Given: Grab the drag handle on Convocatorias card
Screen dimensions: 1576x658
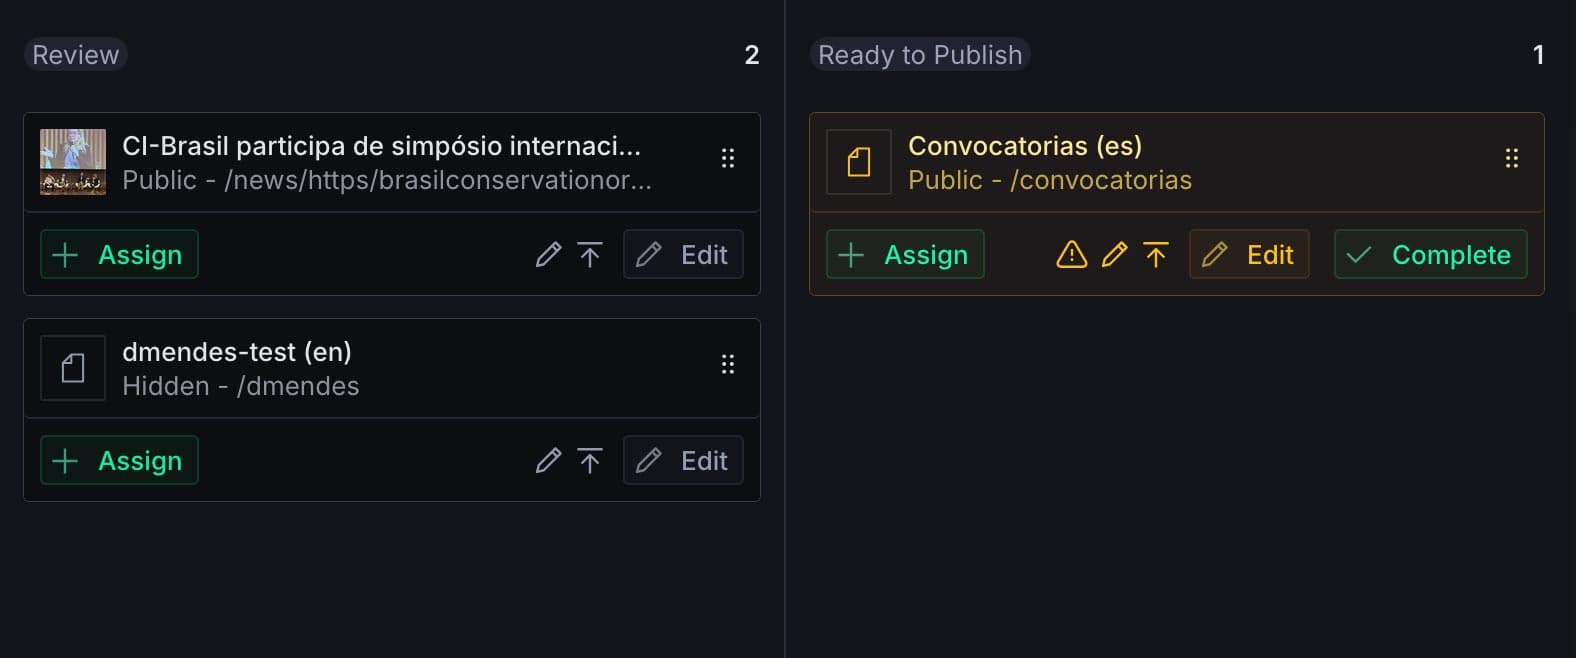Looking at the screenshot, I should pos(1511,158).
